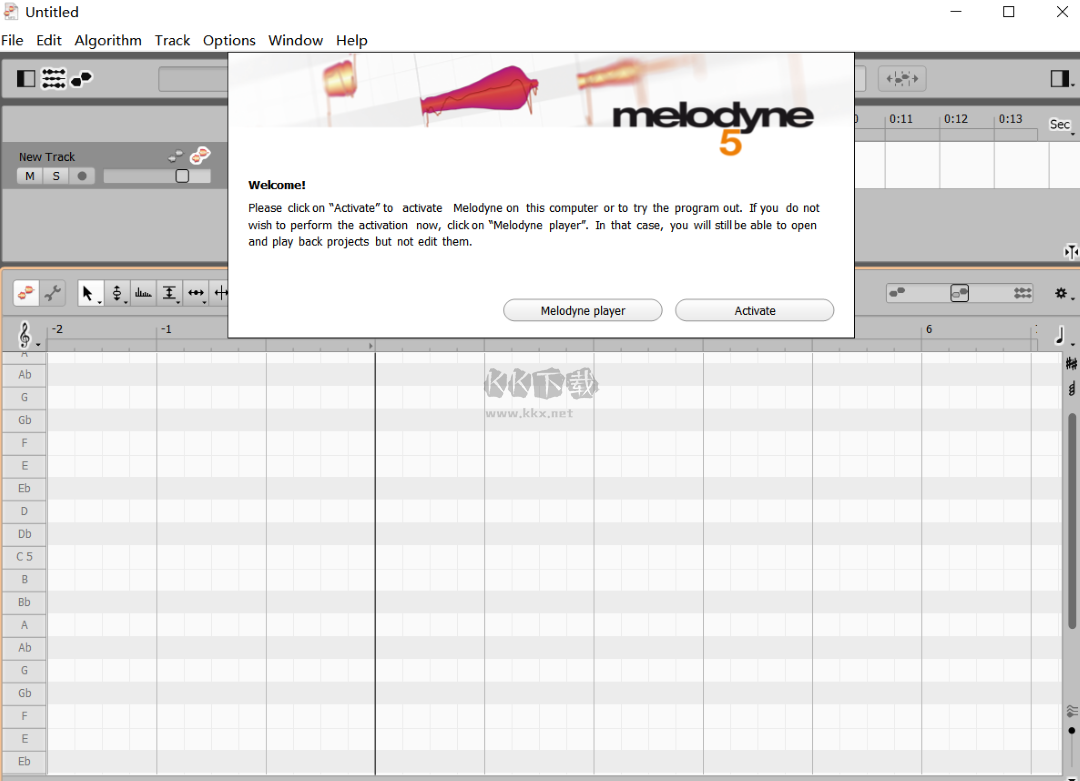This screenshot has width=1080, height=781.
Task: Open the window layout dropdown at top right
Action: pos(1064,78)
